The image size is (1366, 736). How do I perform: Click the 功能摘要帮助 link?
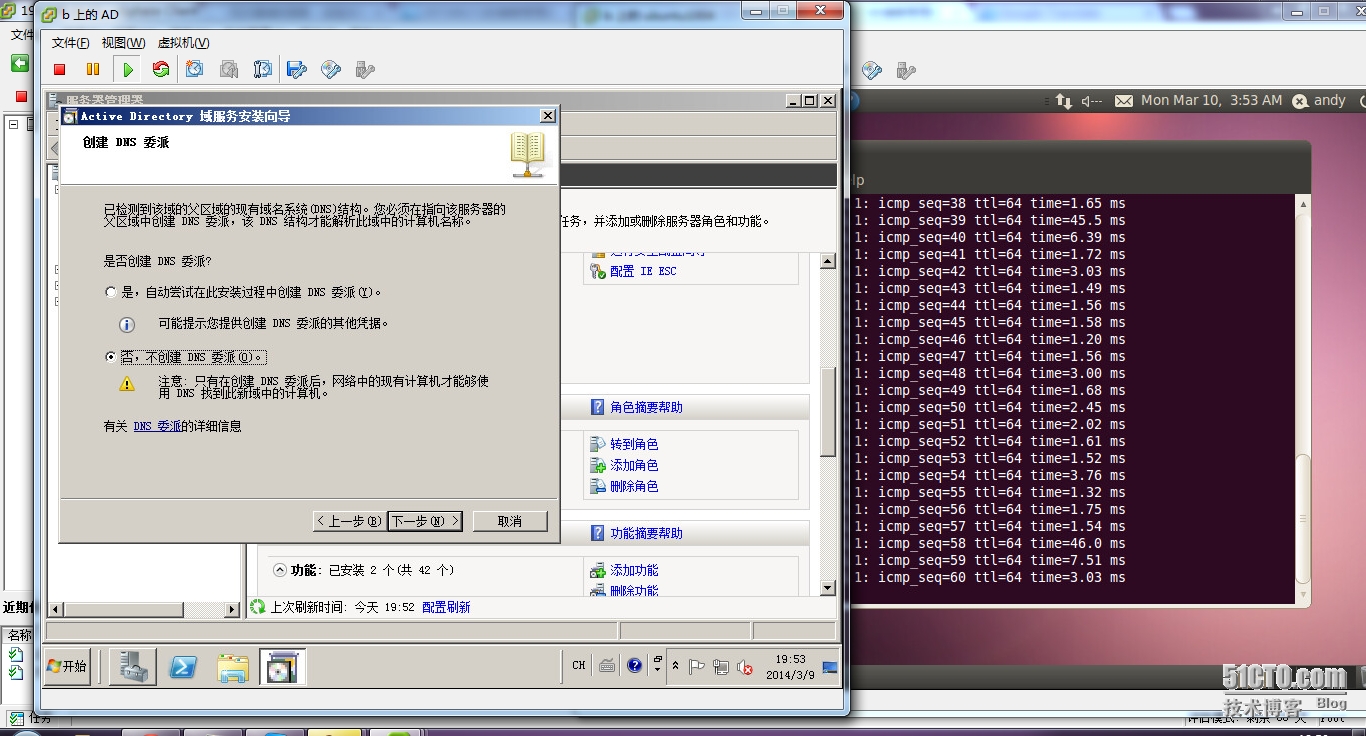pos(646,533)
